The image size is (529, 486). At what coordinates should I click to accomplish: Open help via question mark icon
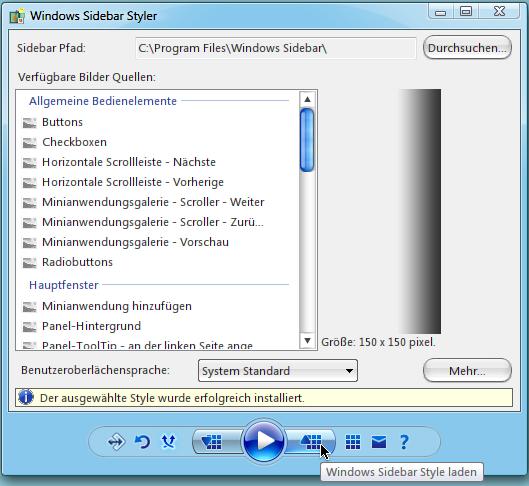[x=404, y=442]
